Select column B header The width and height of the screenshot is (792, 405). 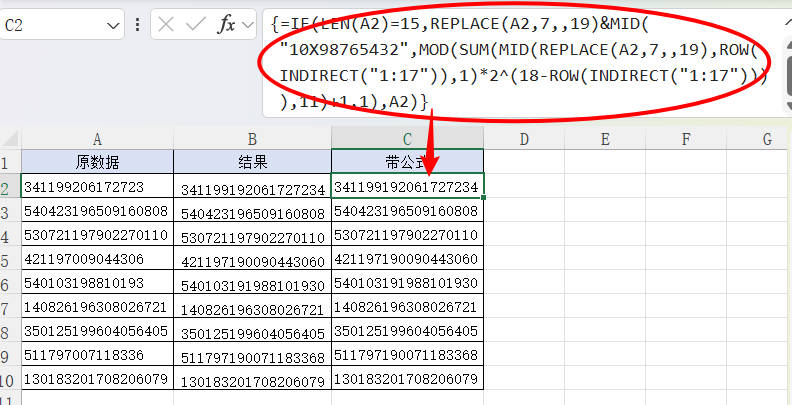click(253, 139)
